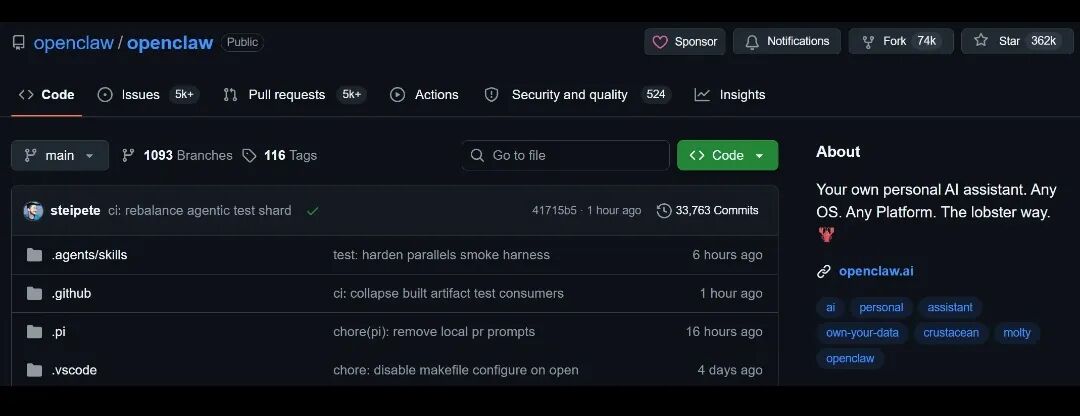1080x416 pixels.
Task: Open the Issues tab
Action: pos(148,95)
